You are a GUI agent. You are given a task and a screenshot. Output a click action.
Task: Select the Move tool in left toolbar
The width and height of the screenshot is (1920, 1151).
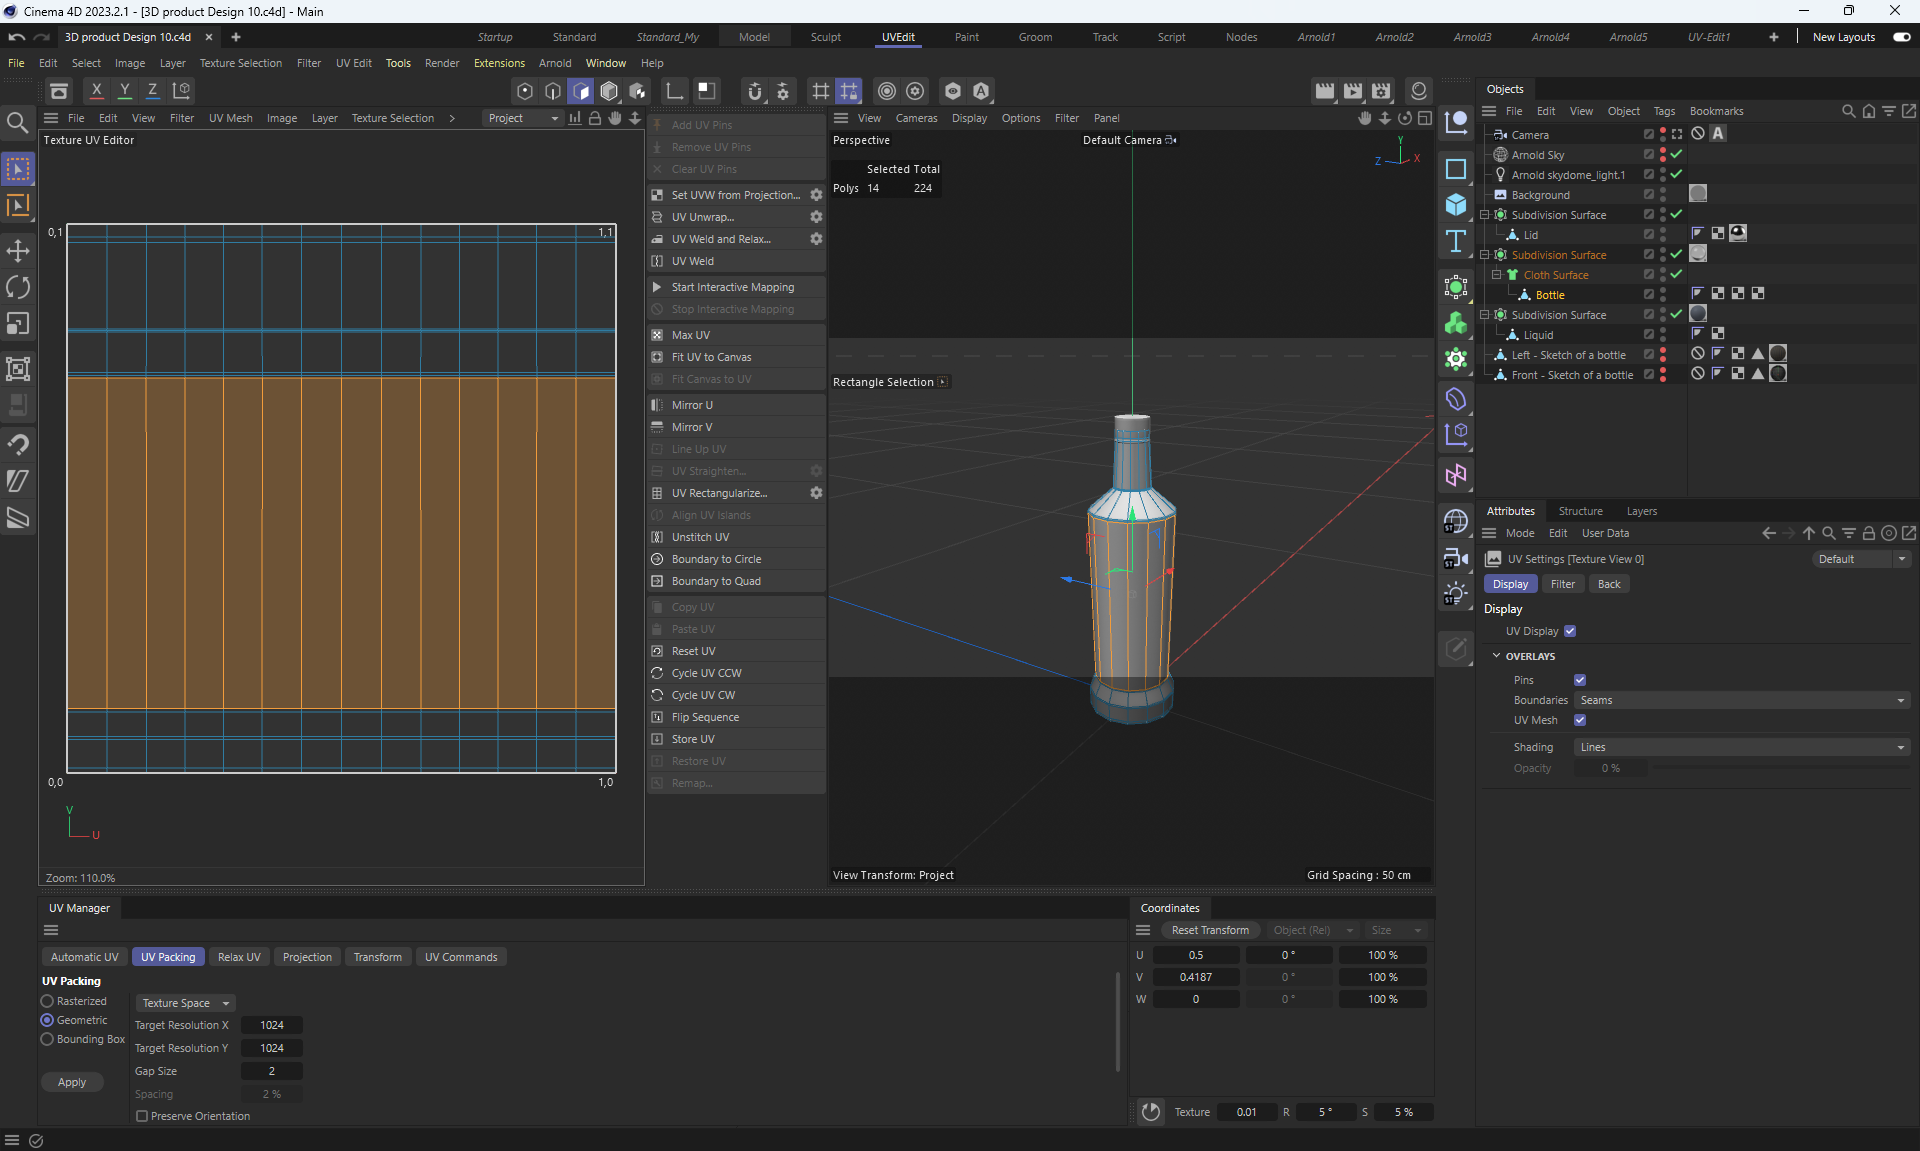[18, 251]
